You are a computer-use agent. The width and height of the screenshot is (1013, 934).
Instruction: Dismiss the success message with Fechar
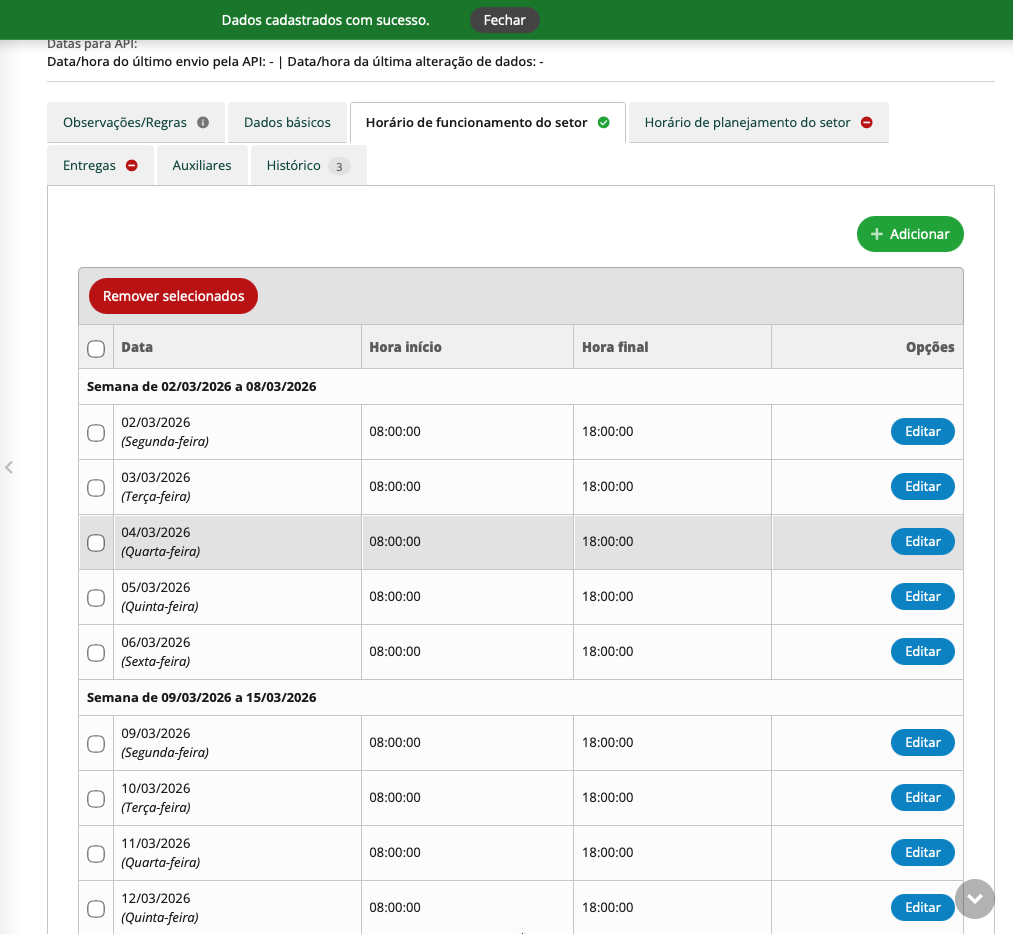[x=504, y=20]
